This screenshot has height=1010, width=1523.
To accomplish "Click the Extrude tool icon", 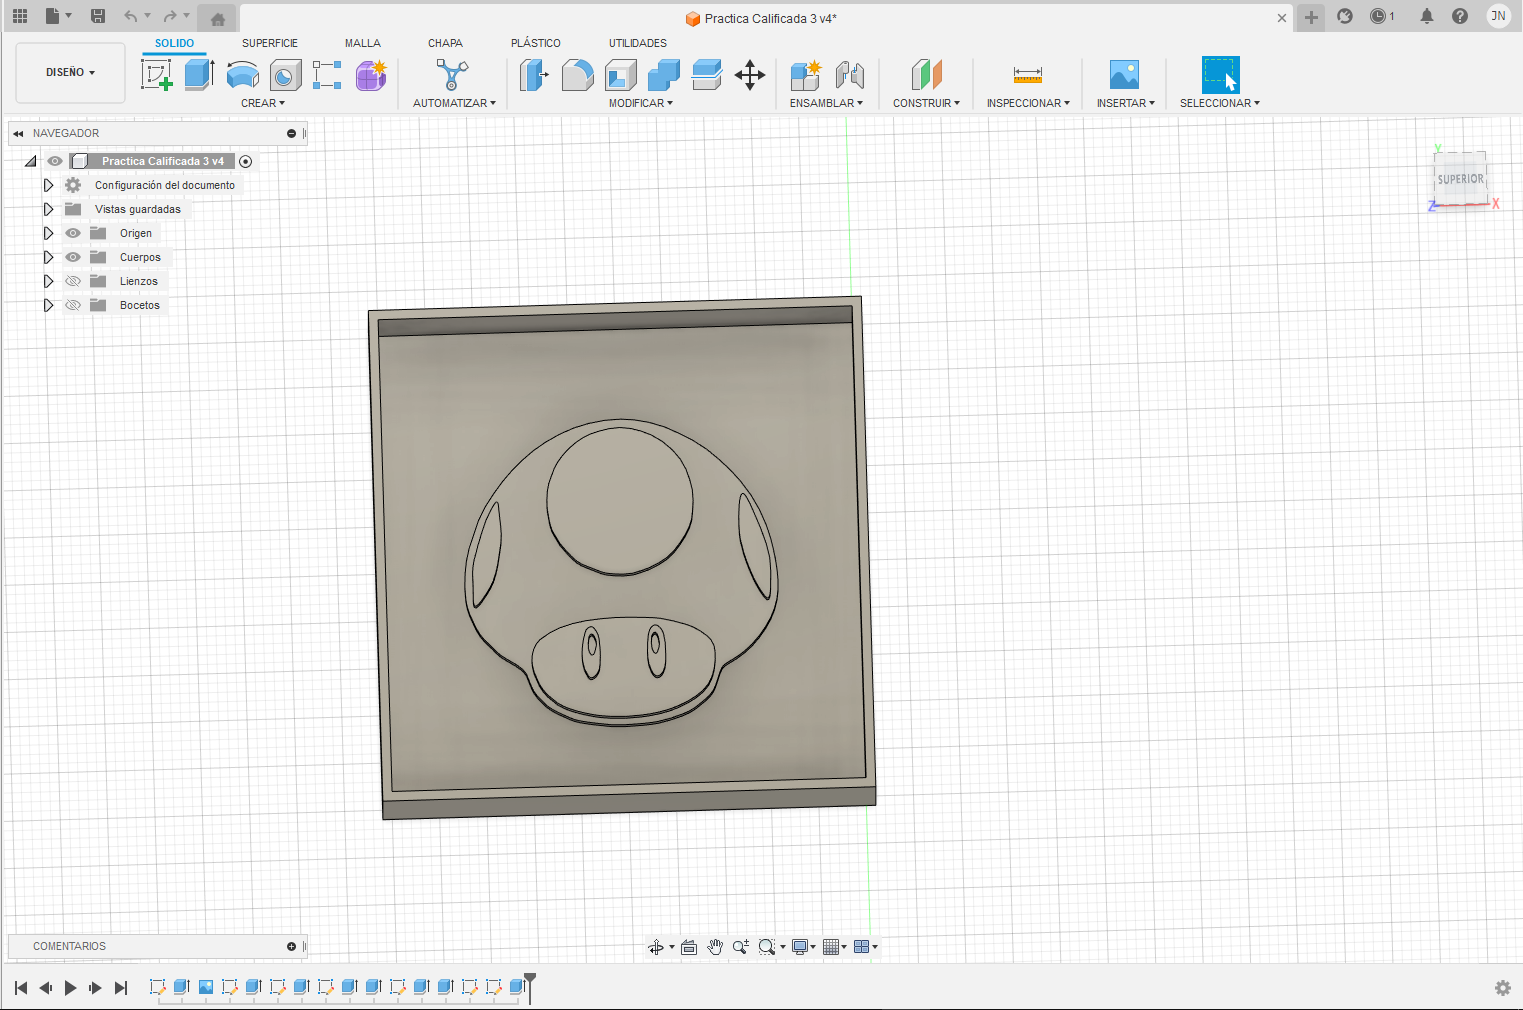I will pyautogui.click(x=199, y=75).
